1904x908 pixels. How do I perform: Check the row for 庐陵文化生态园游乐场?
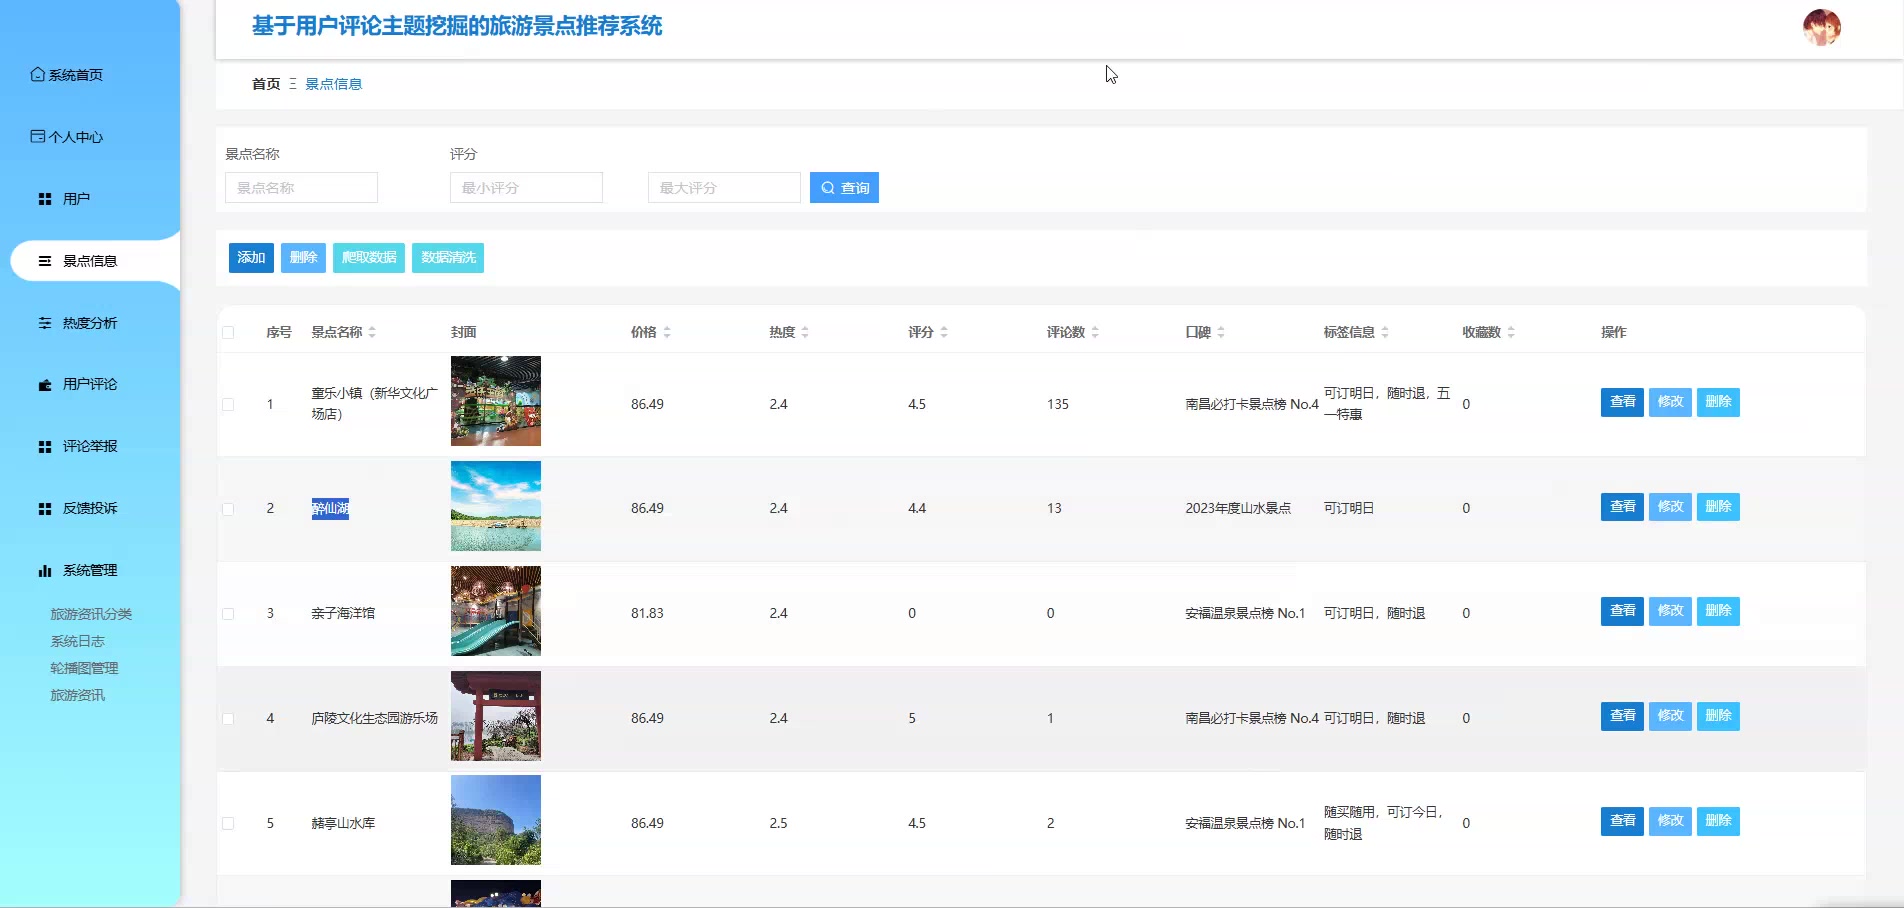coord(228,718)
